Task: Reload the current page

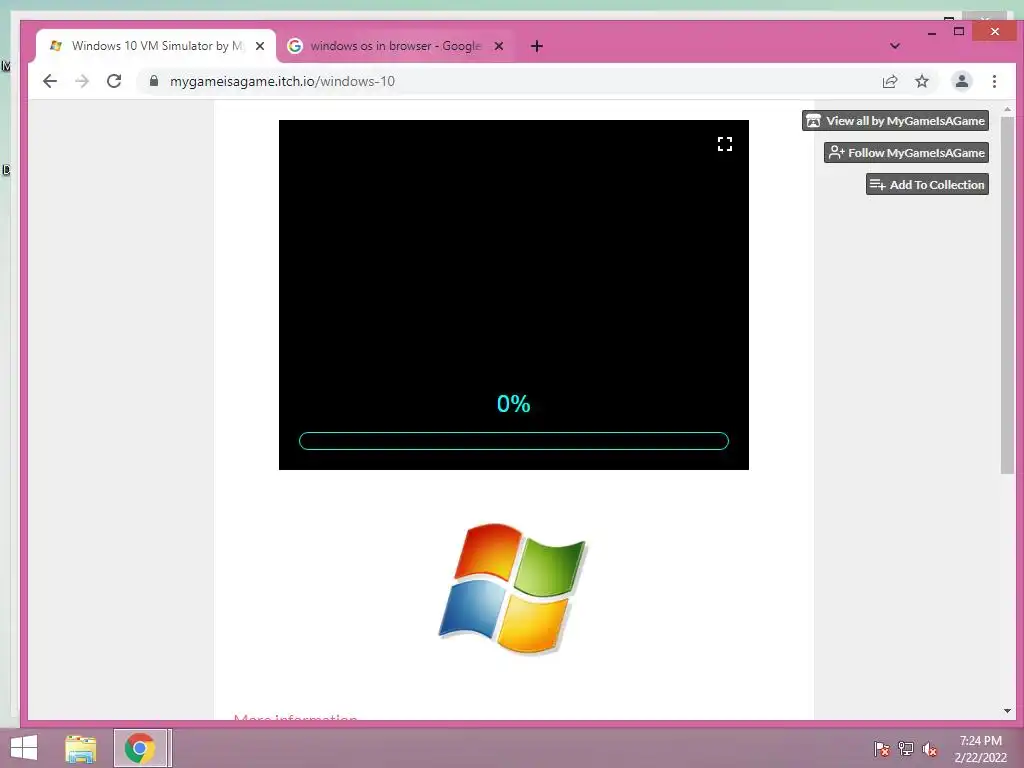Action: 114,81
